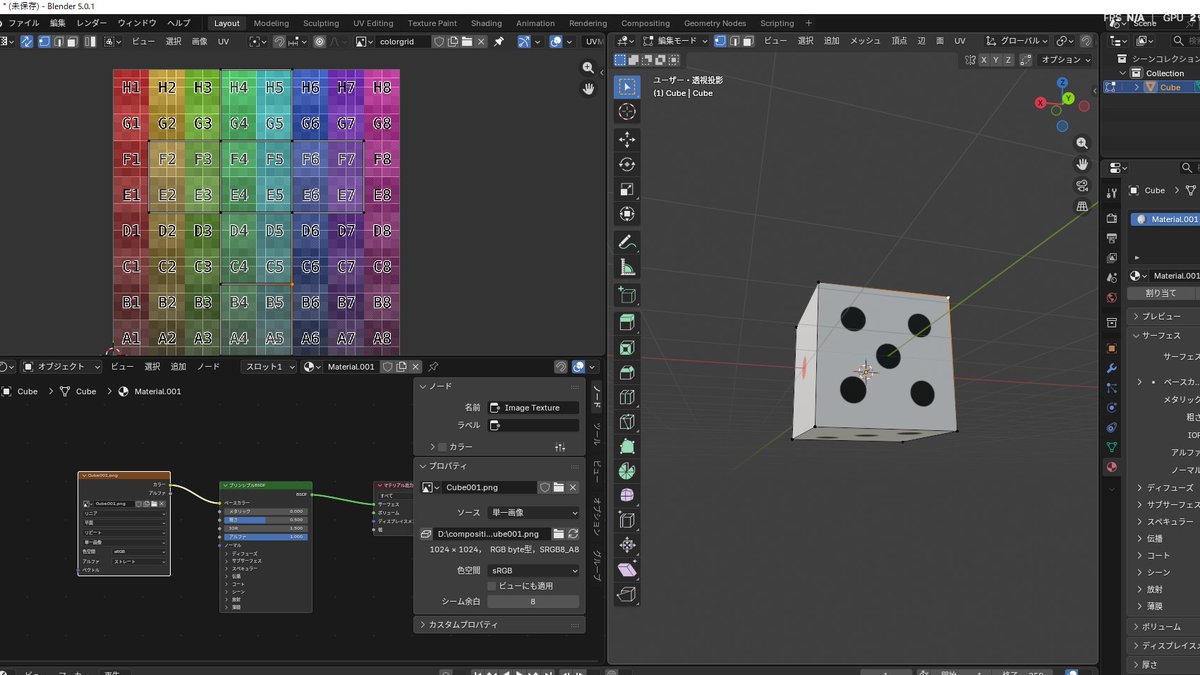Select the Transform tool in 3D viewport
Viewport: 1200px width, 675px height.
click(627, 214)
